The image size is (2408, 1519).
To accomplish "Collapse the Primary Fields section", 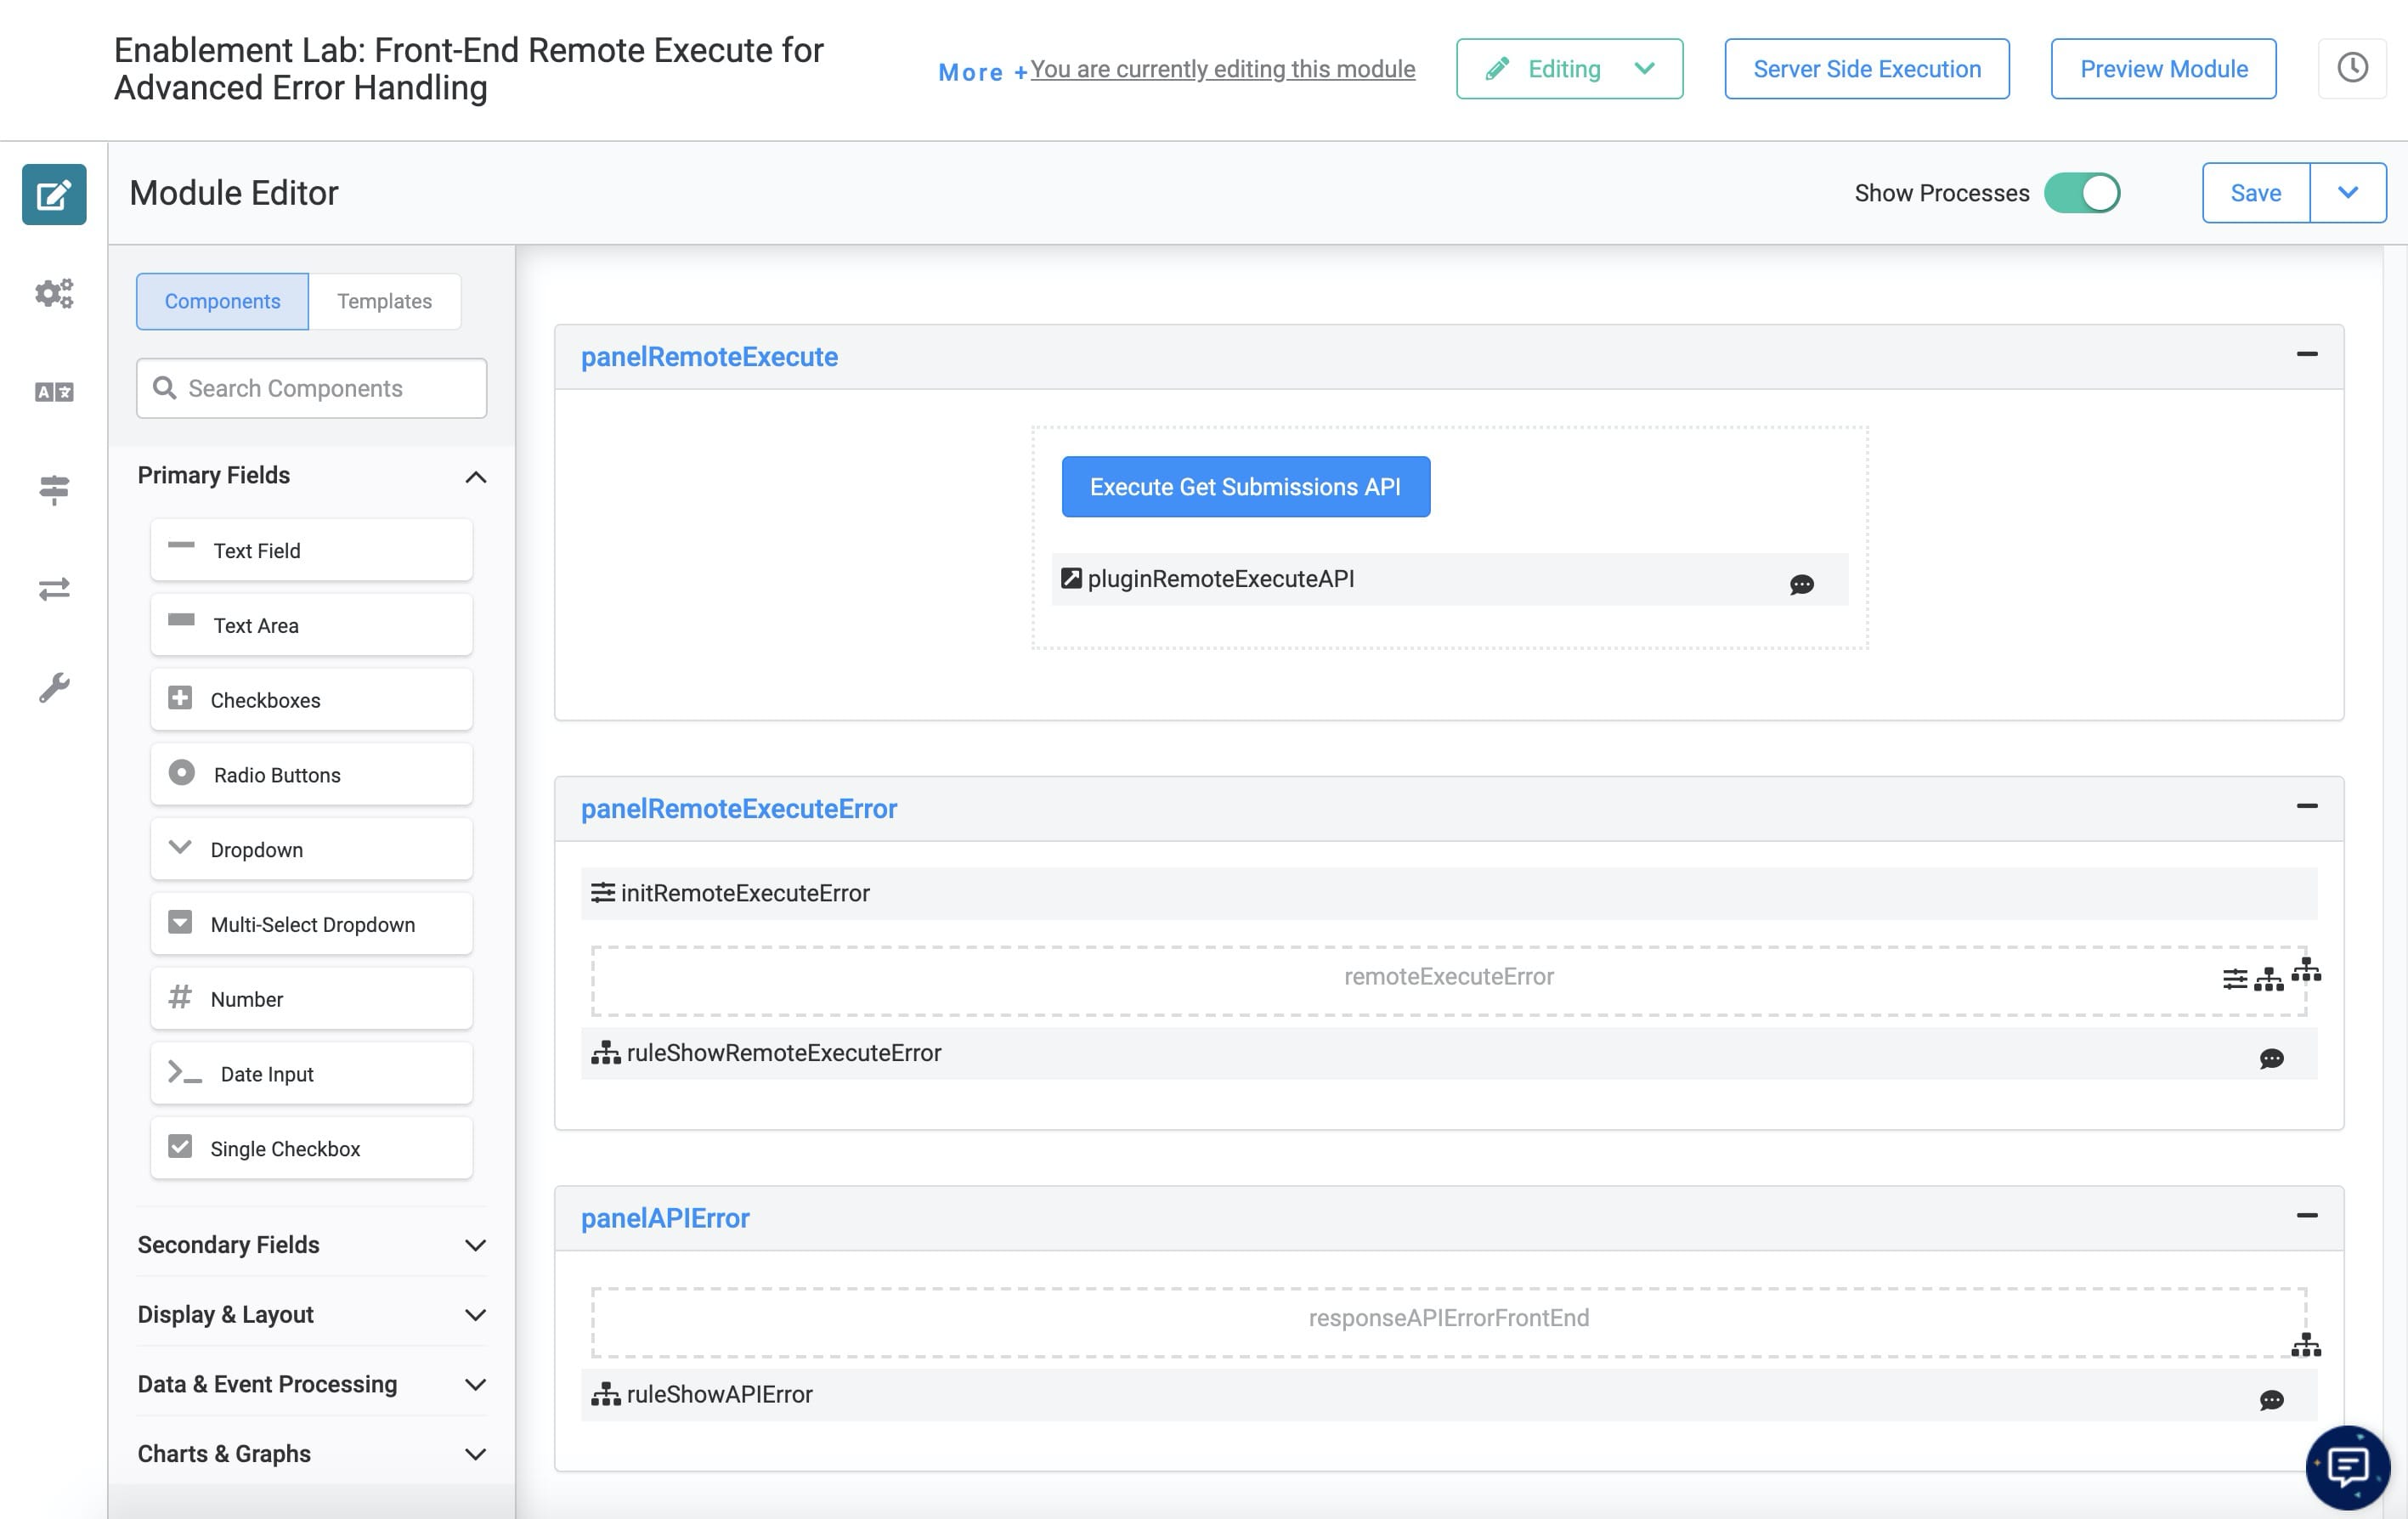I will (x=476, y=477).
